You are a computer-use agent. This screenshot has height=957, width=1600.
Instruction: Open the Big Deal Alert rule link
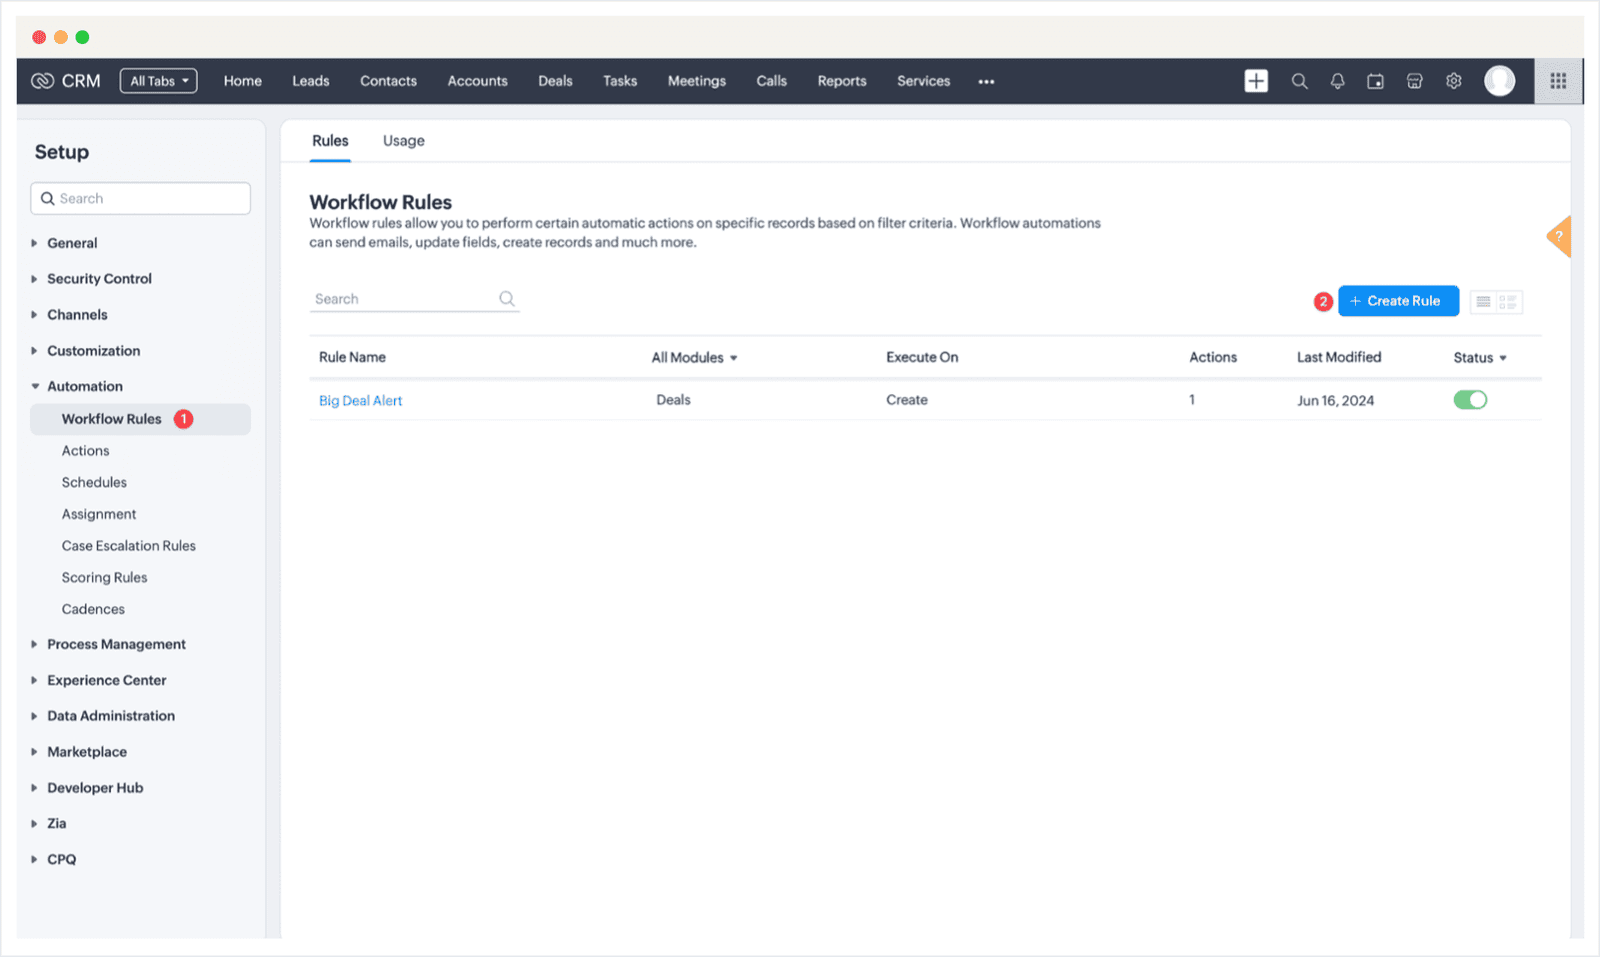[360, 400]
